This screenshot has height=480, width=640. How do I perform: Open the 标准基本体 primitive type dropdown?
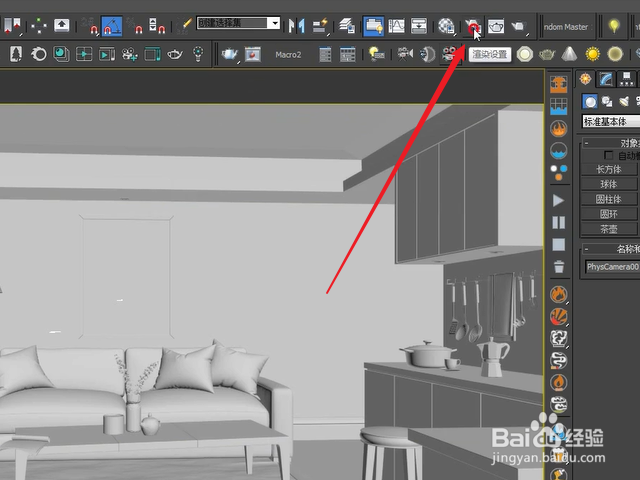(x=611, y=121)
